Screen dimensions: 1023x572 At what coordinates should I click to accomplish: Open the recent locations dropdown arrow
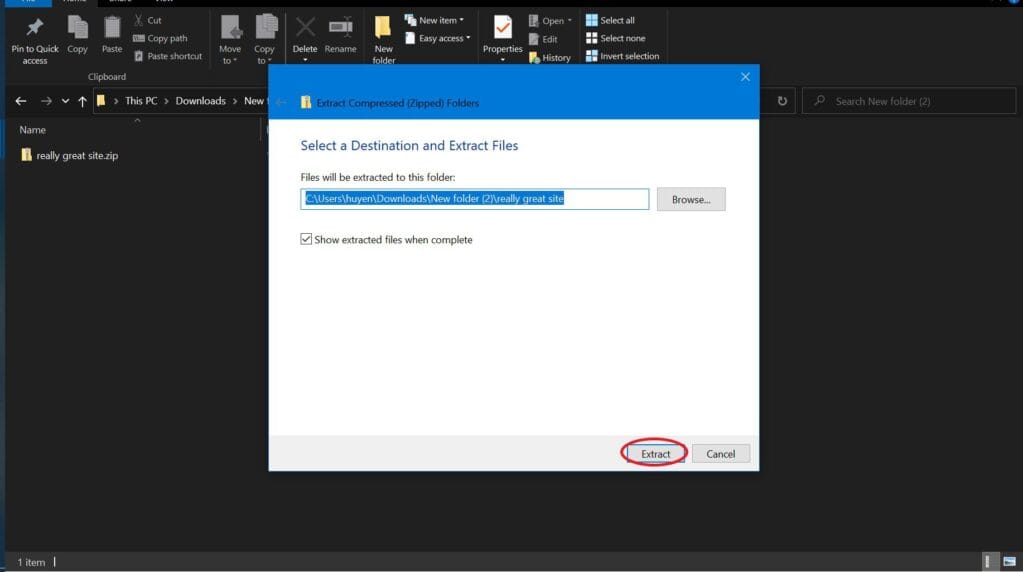tap(65, 101)
